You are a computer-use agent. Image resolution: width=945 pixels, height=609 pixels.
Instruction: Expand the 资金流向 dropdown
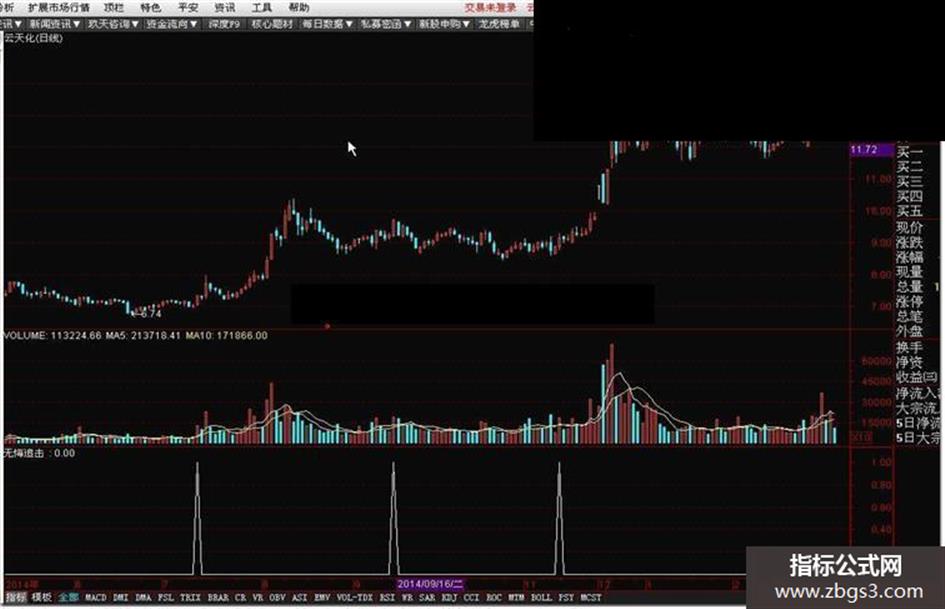(172, 24)
